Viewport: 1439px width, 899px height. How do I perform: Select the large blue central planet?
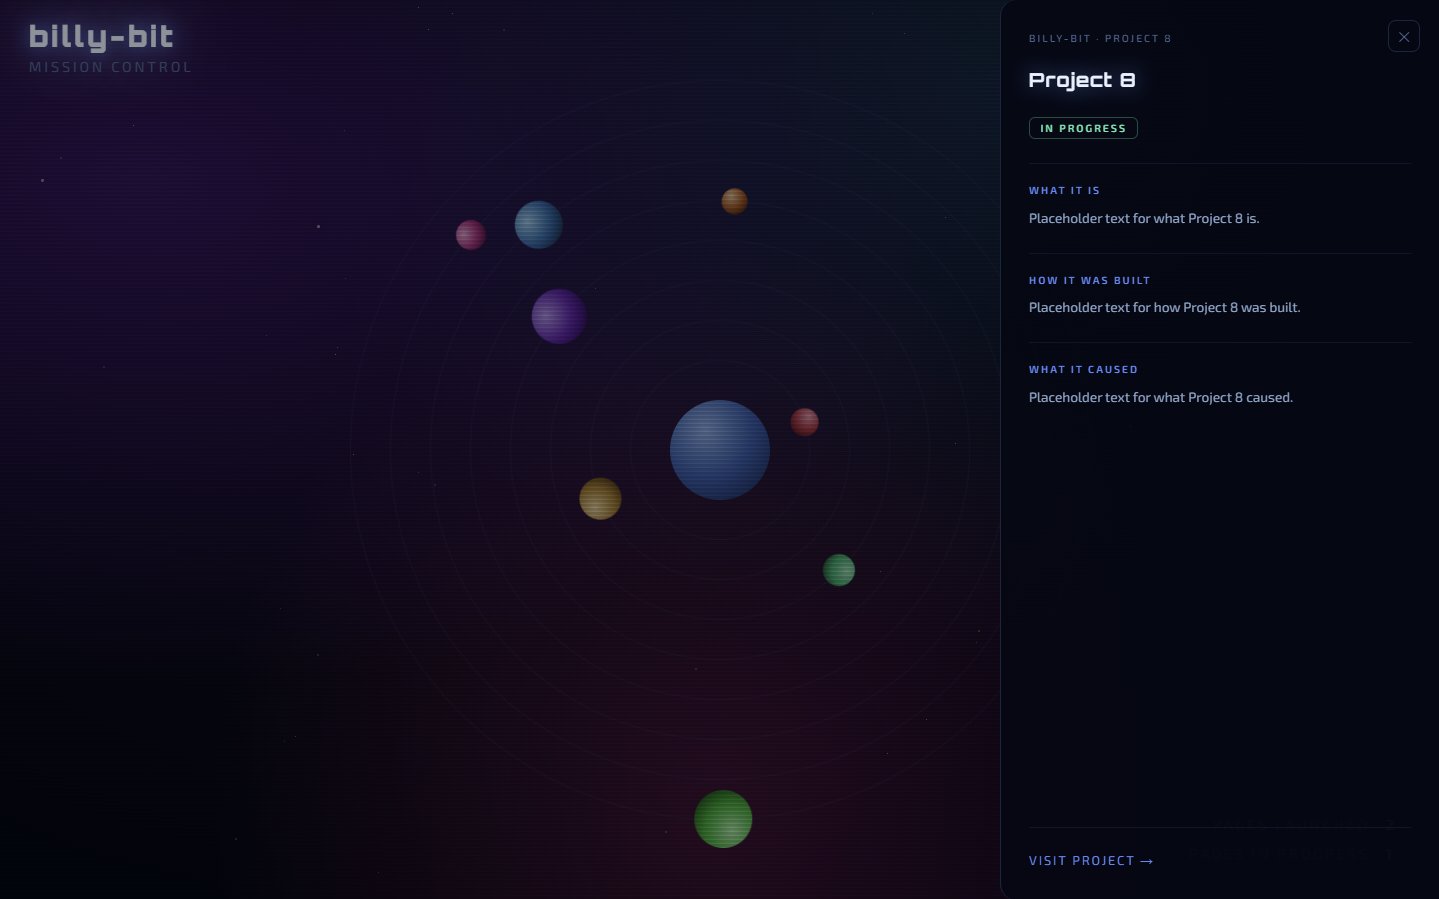coord(720,450)
